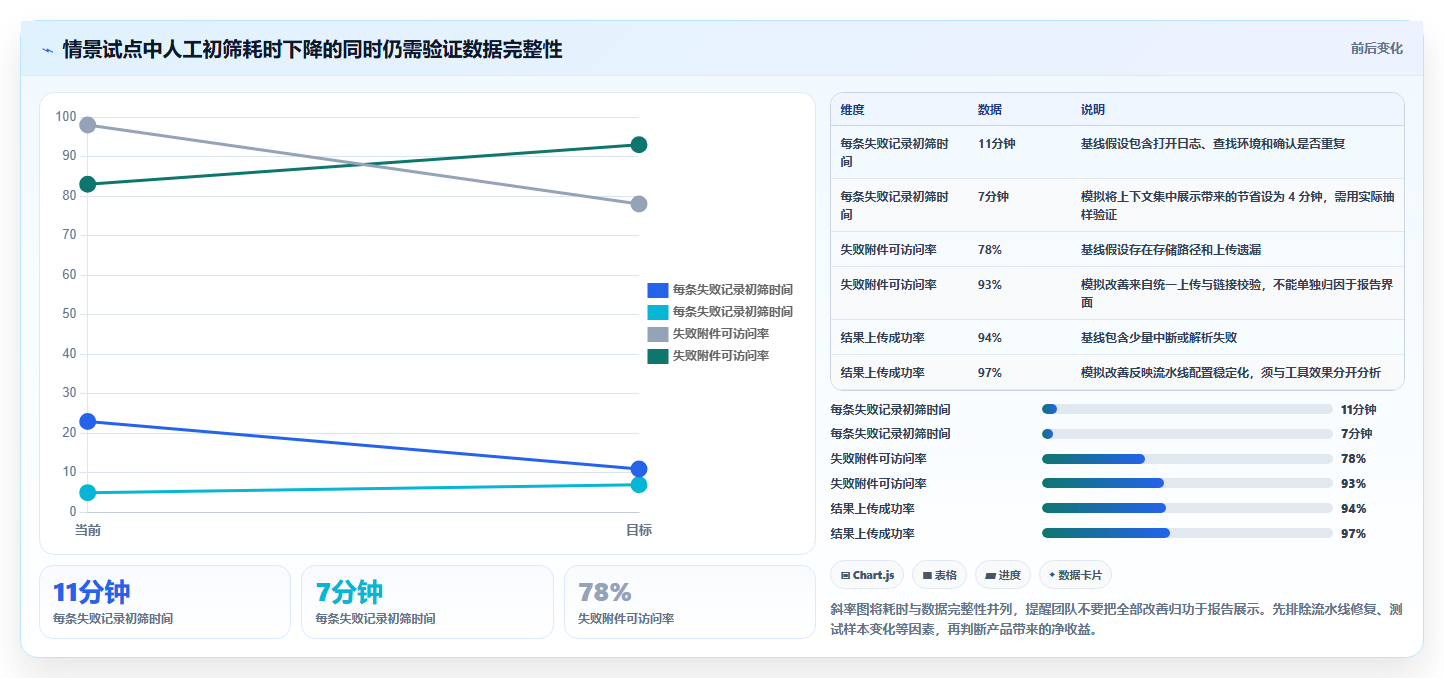Screen dimensions: 1444x678
Task: Click the progress bar showing 93%
Action: (x=1187, y=483)
